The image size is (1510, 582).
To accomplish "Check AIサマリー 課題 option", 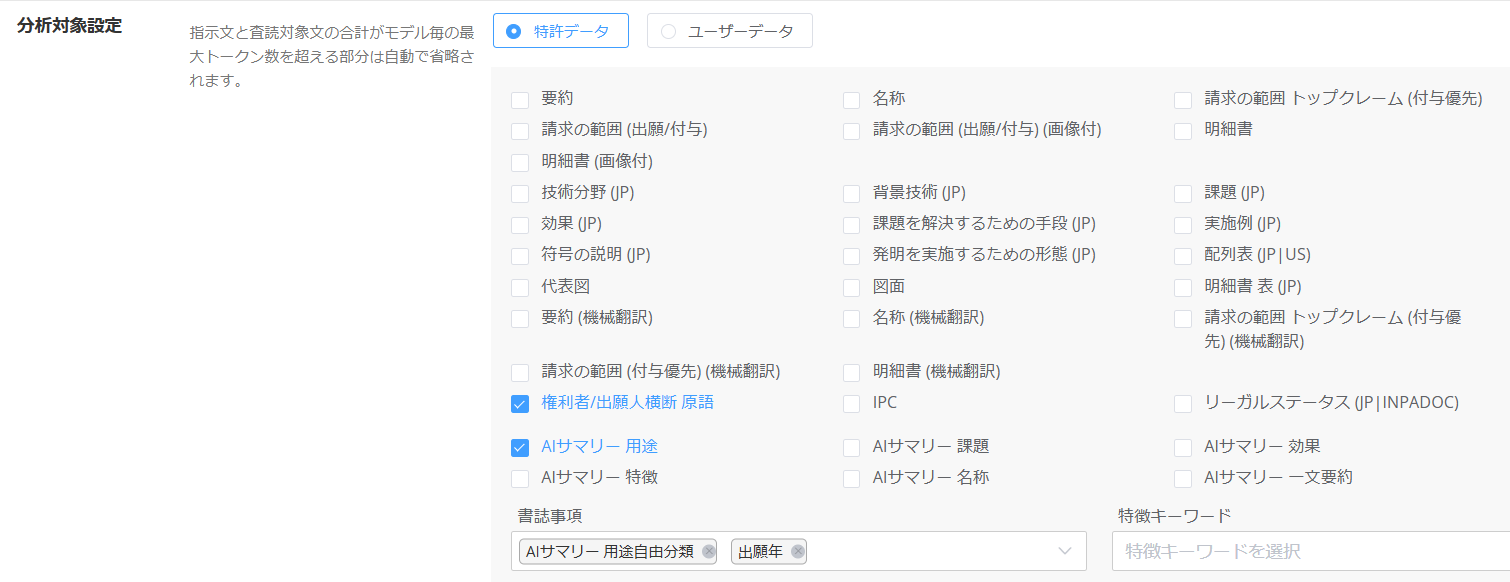I will (x=851, y=448).
